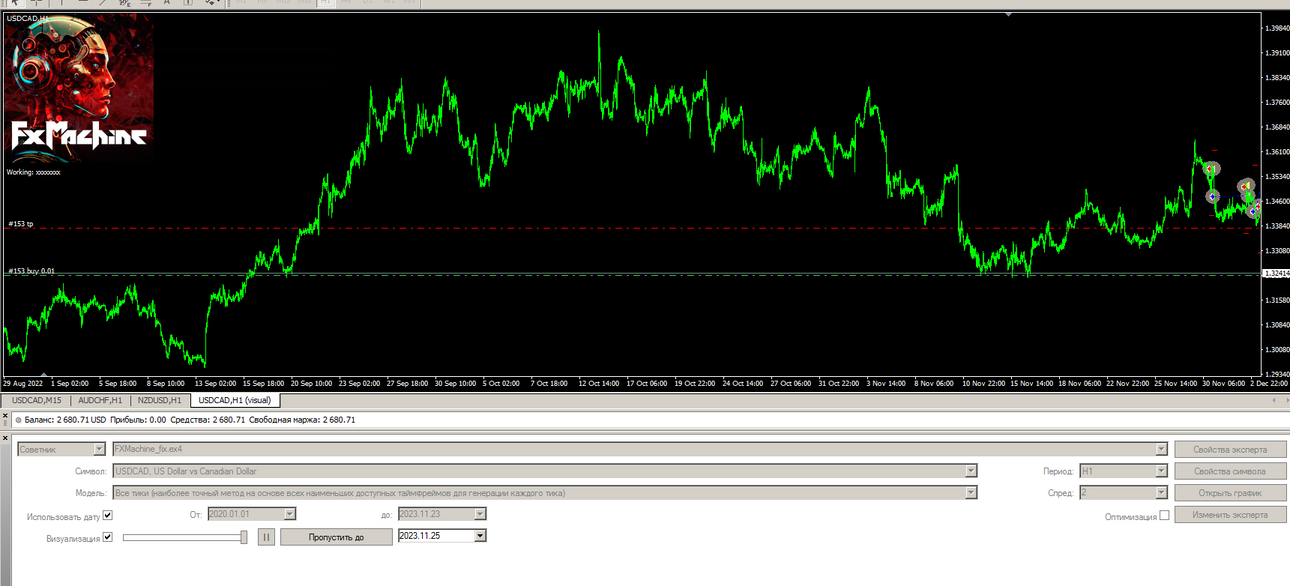Open the 'Период' H1 dropdown
Image resolution: width=1290 pixels, height=586 pixels.
[1161, 471]
